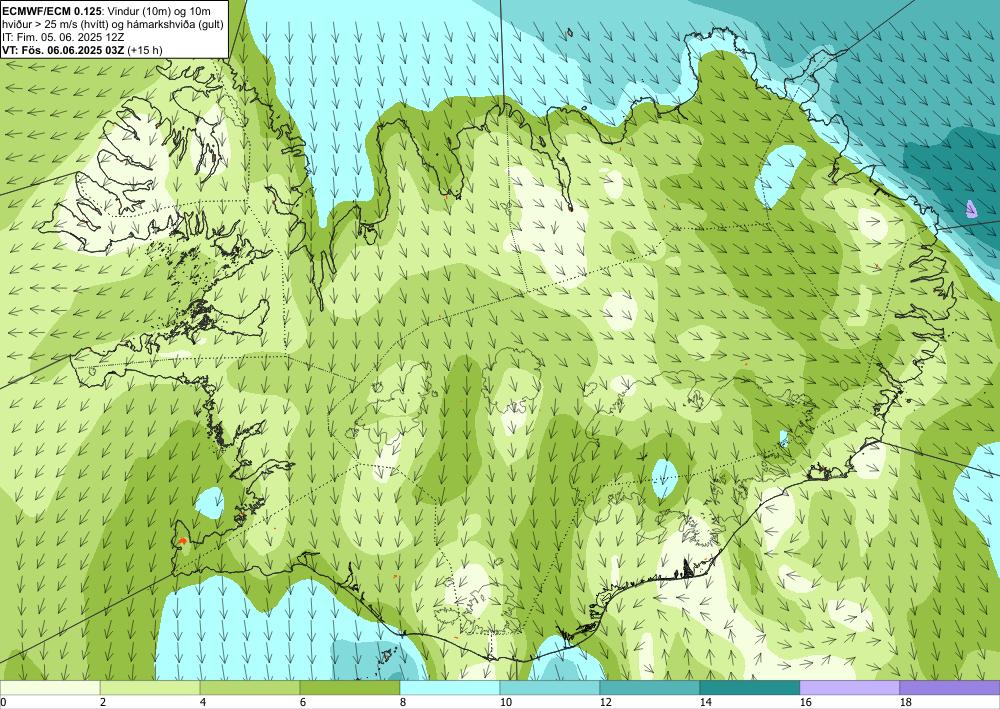This screenshot has height=709, width=1000.
Task: Click the 2–4 m/s light yellow-green legend swatch
Action: pos(150,687)
